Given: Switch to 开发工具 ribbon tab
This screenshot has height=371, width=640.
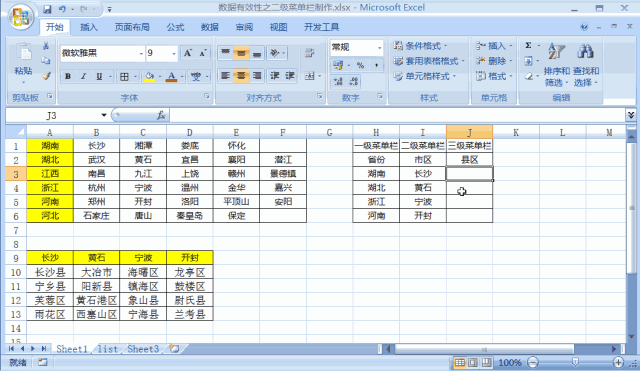Looking at the screenshot, I should pos(321,27).
